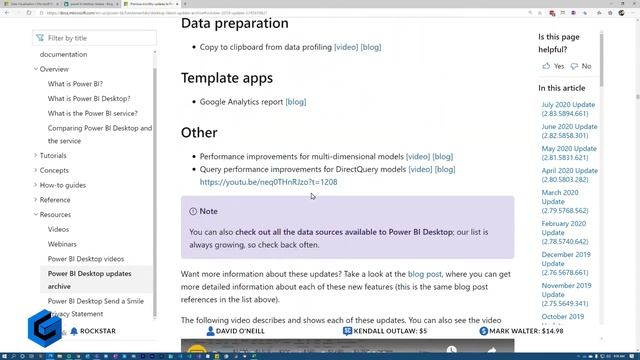Open the Windows Start button
The width and height of the screenshot is (640, 360).
4,356
